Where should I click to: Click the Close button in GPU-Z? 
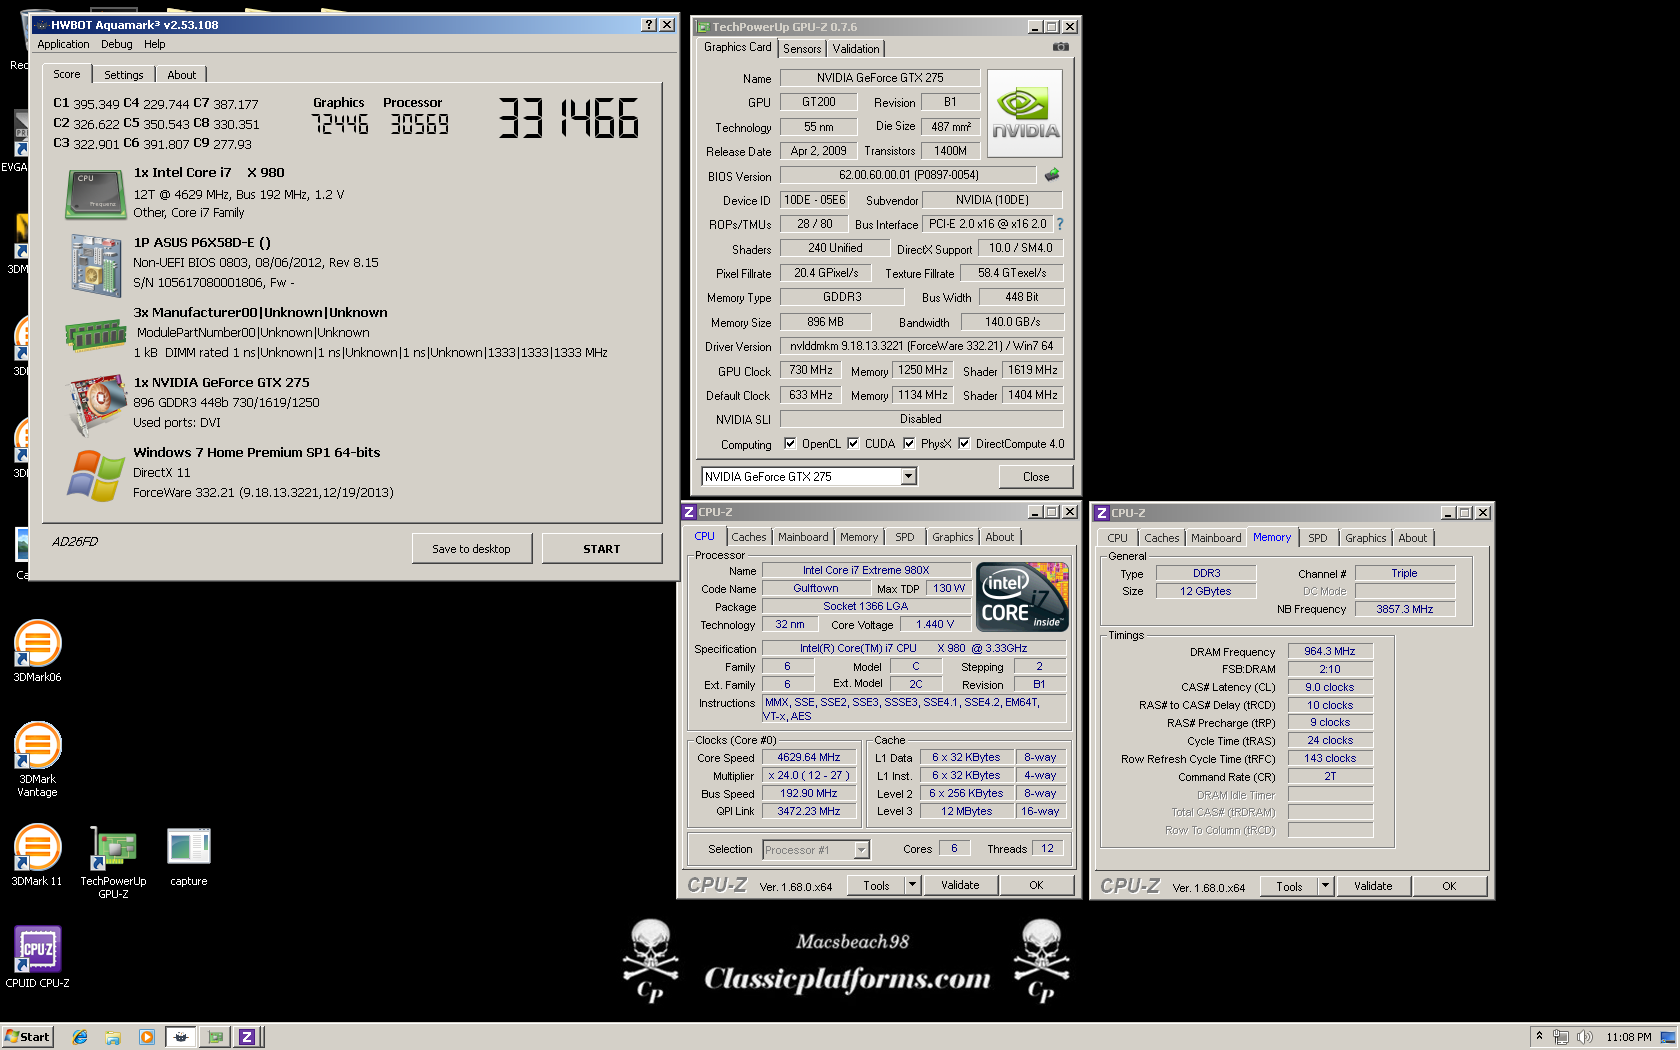tap(1036, 477)
